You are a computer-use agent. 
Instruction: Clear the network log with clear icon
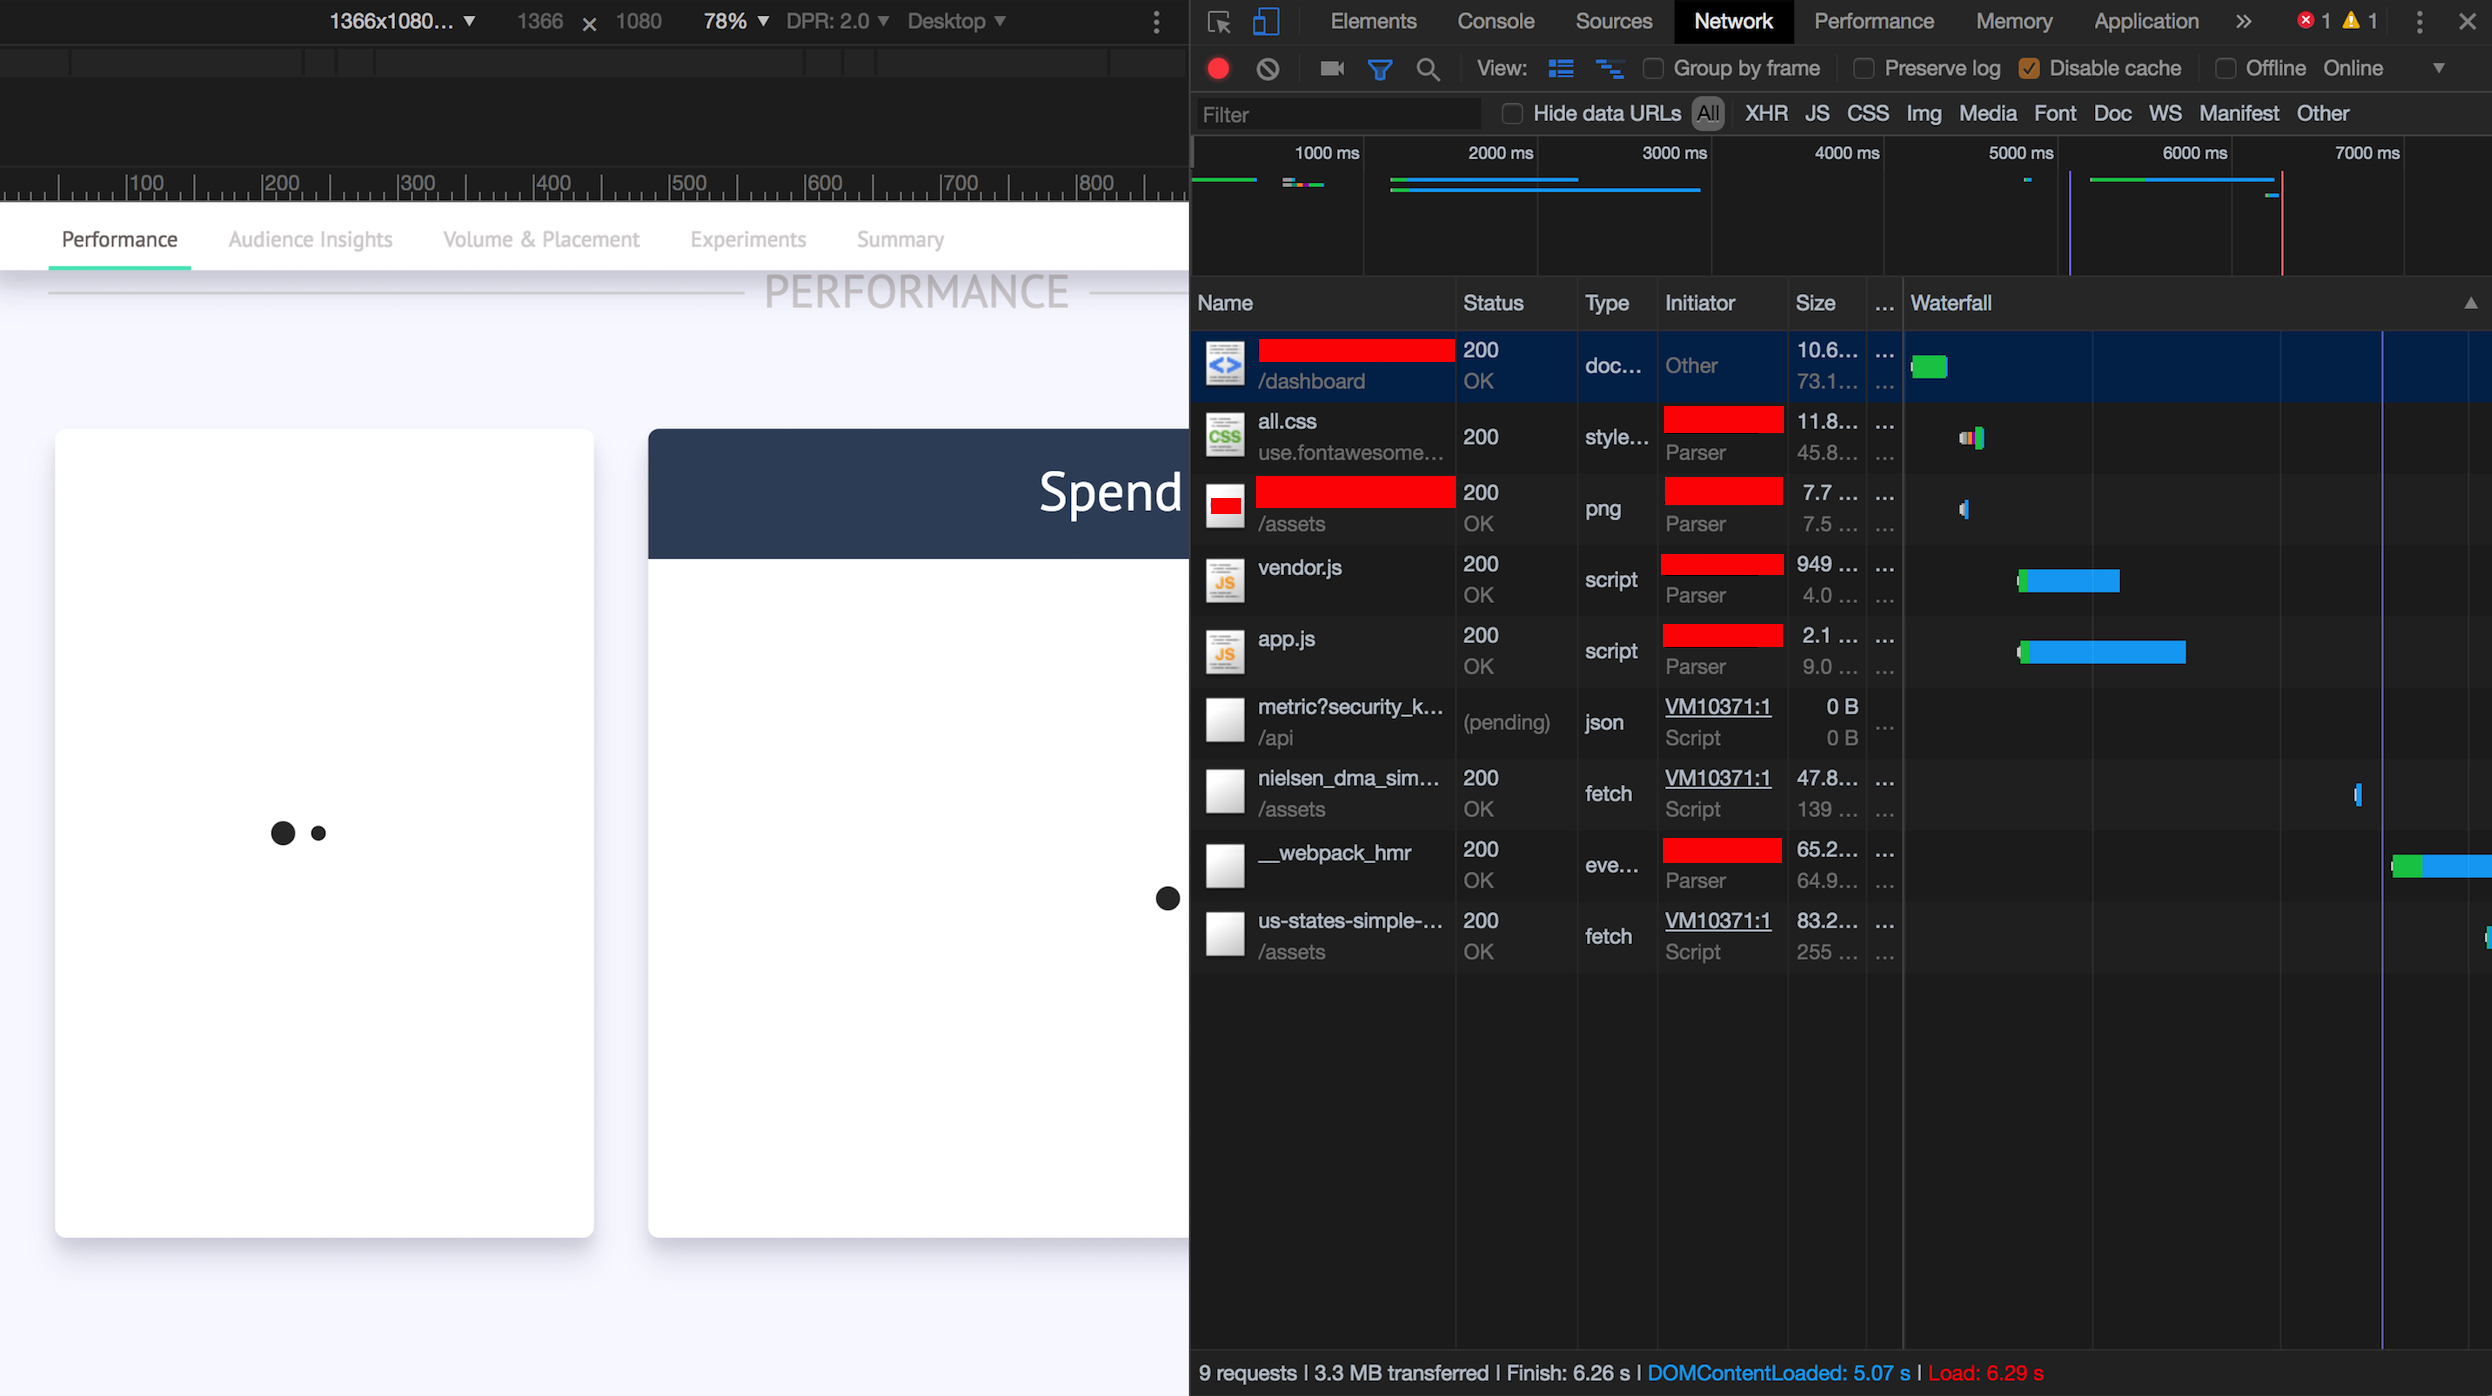1267,68
